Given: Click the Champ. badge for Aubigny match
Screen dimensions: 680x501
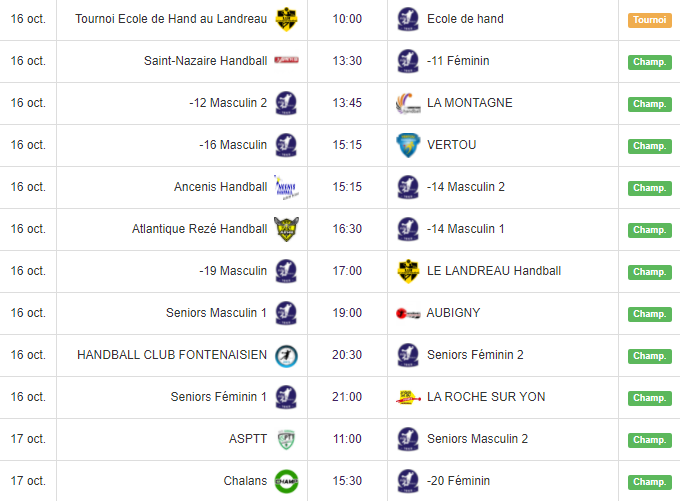Looking at the screenshot, I should point(649,314).
